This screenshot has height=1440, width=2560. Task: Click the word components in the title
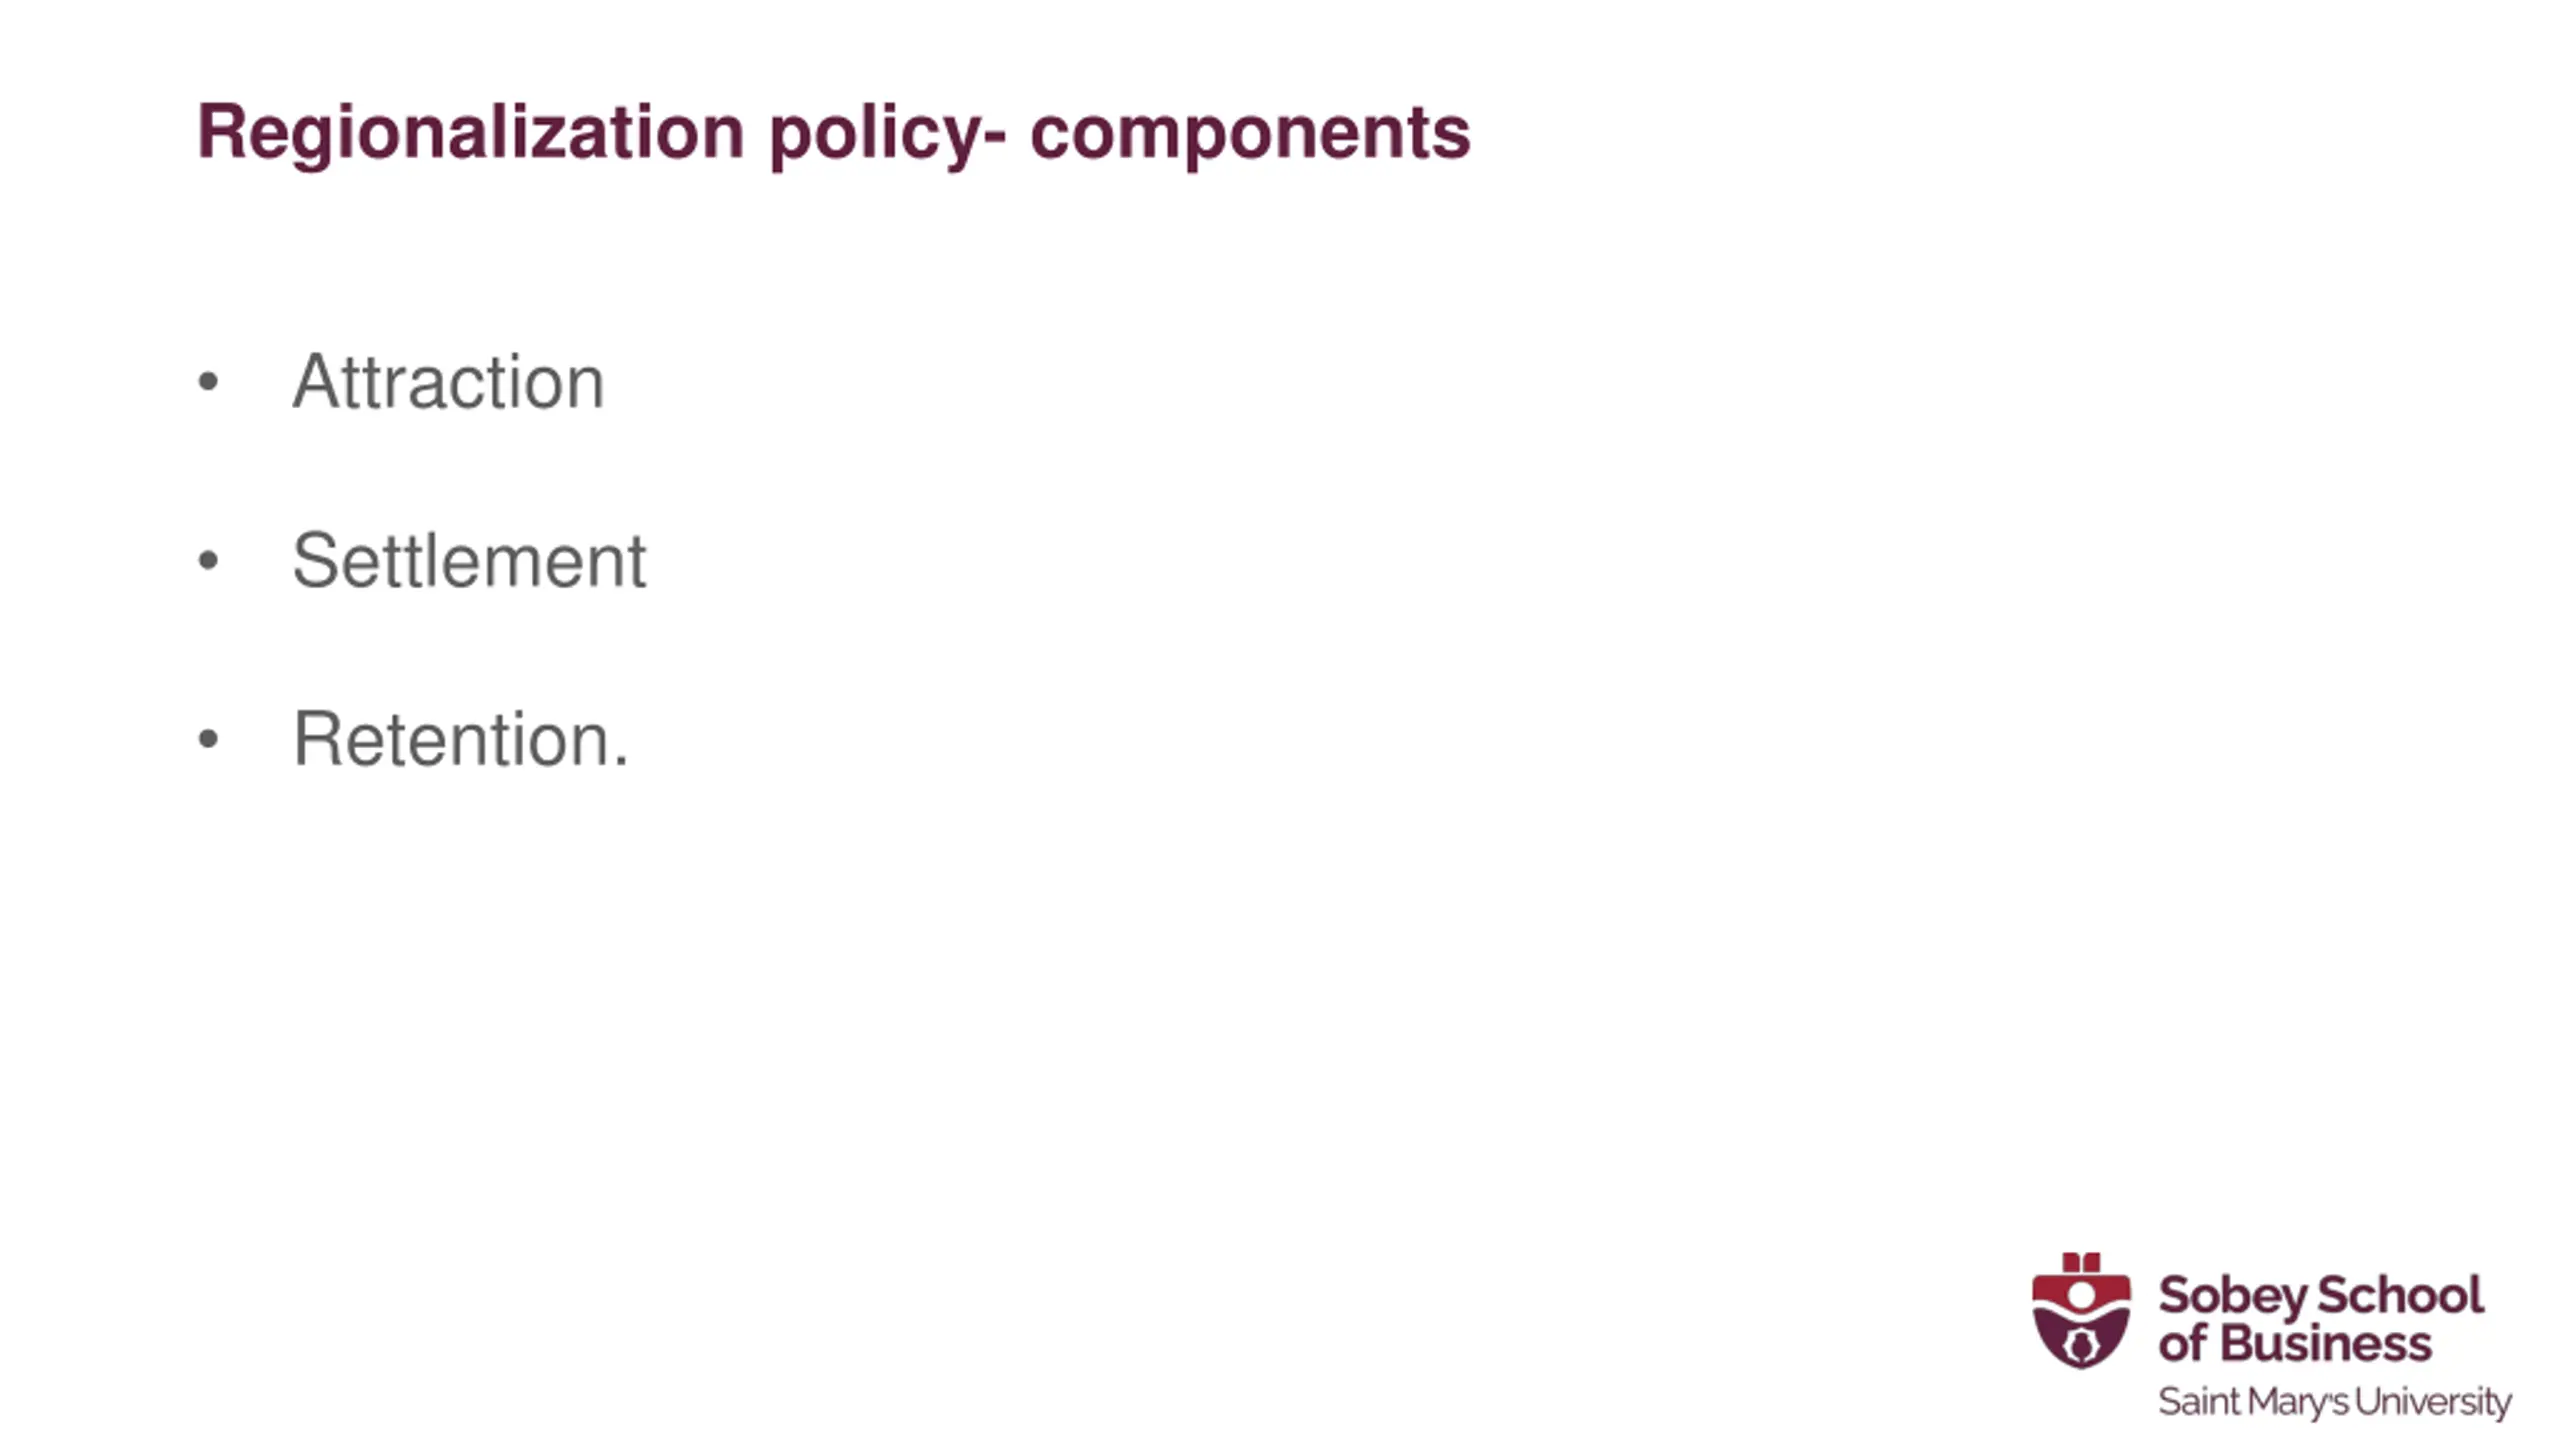[1250, 135]
